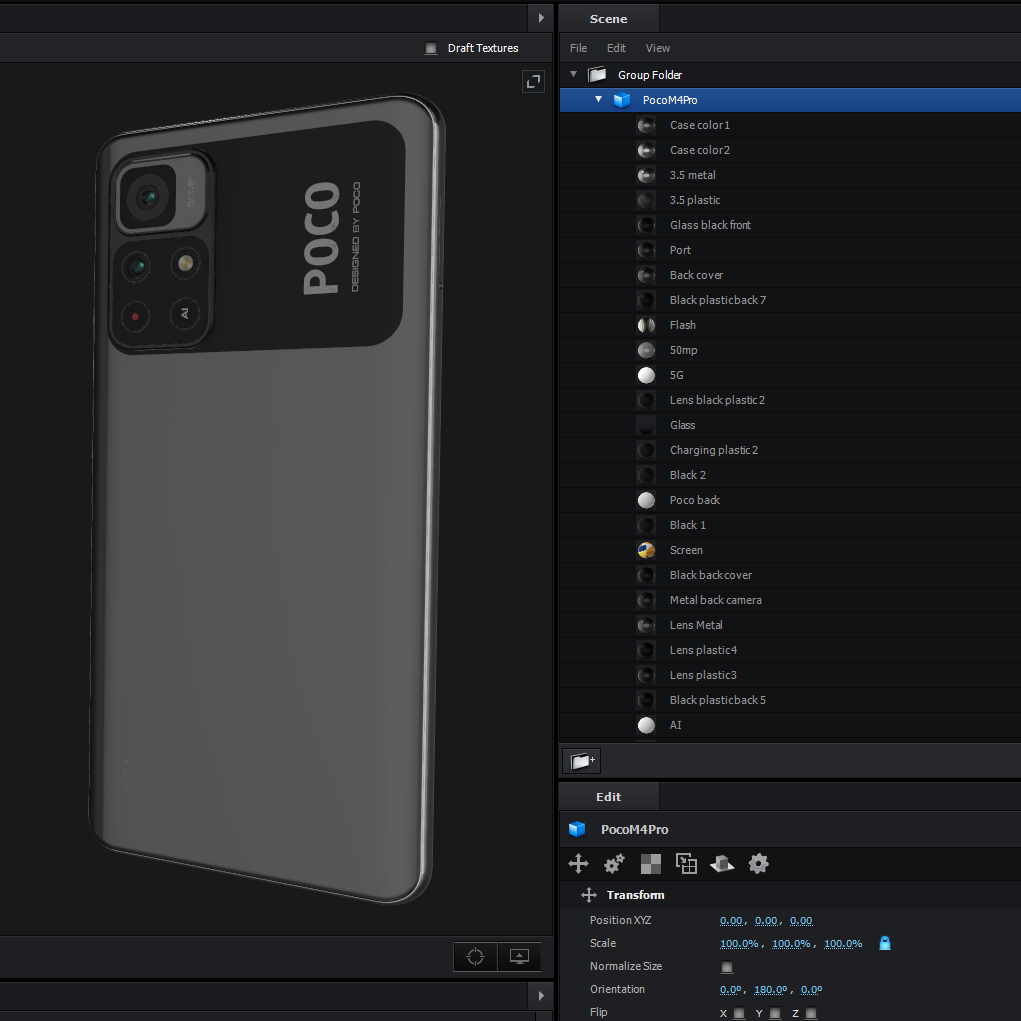Select the Glass black front material row

790,225
